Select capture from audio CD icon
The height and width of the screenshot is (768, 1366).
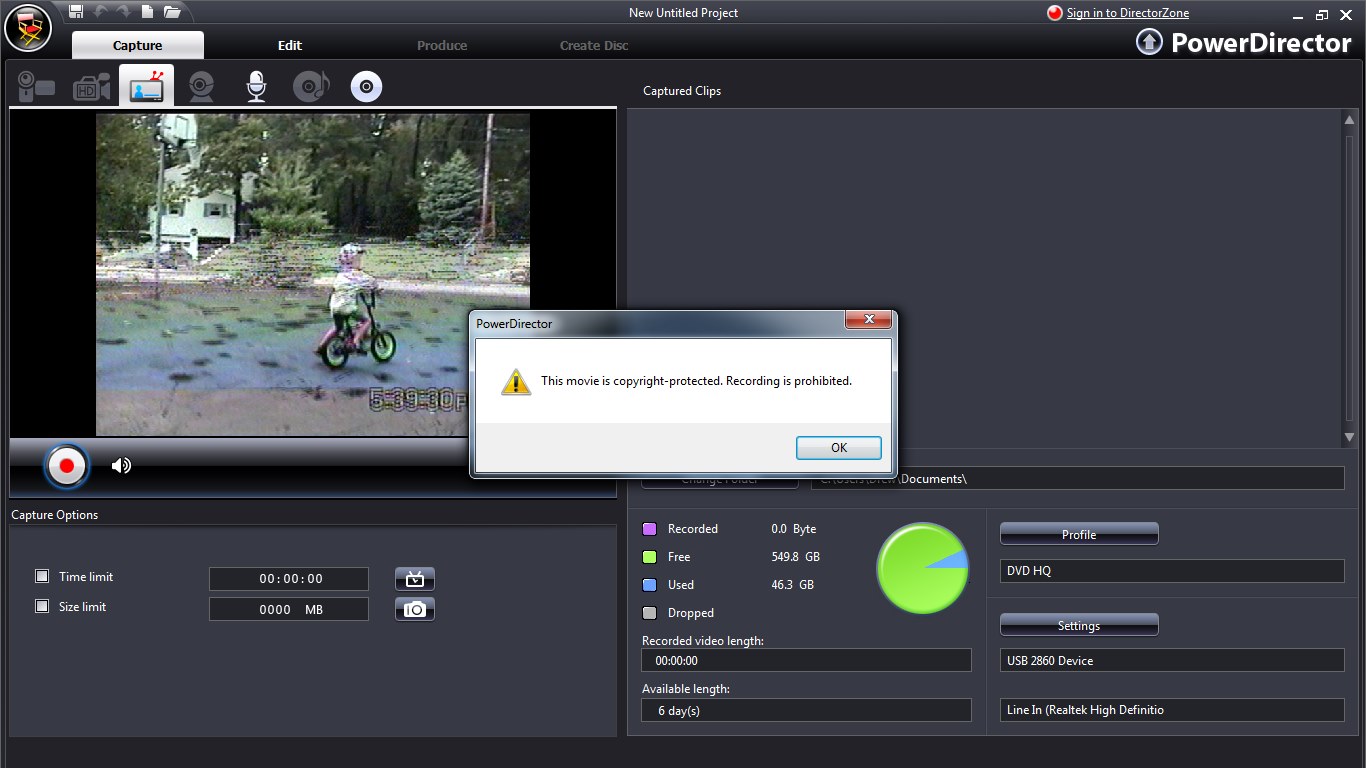311,87
